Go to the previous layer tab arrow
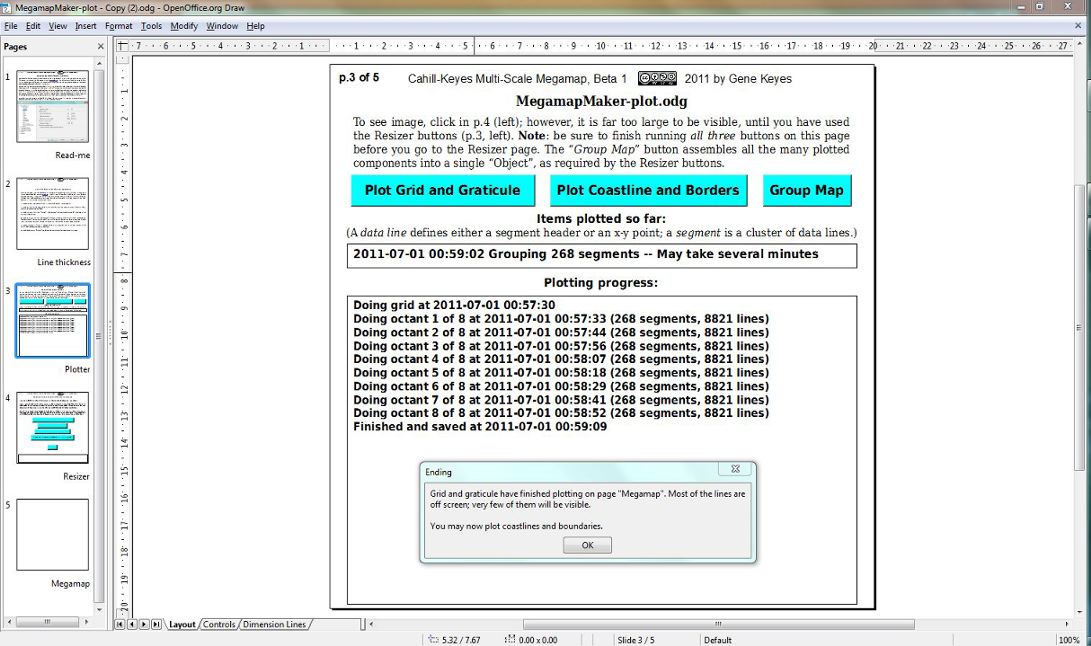1091x646 pixels. pyautogui.click(x=132, y=624)
